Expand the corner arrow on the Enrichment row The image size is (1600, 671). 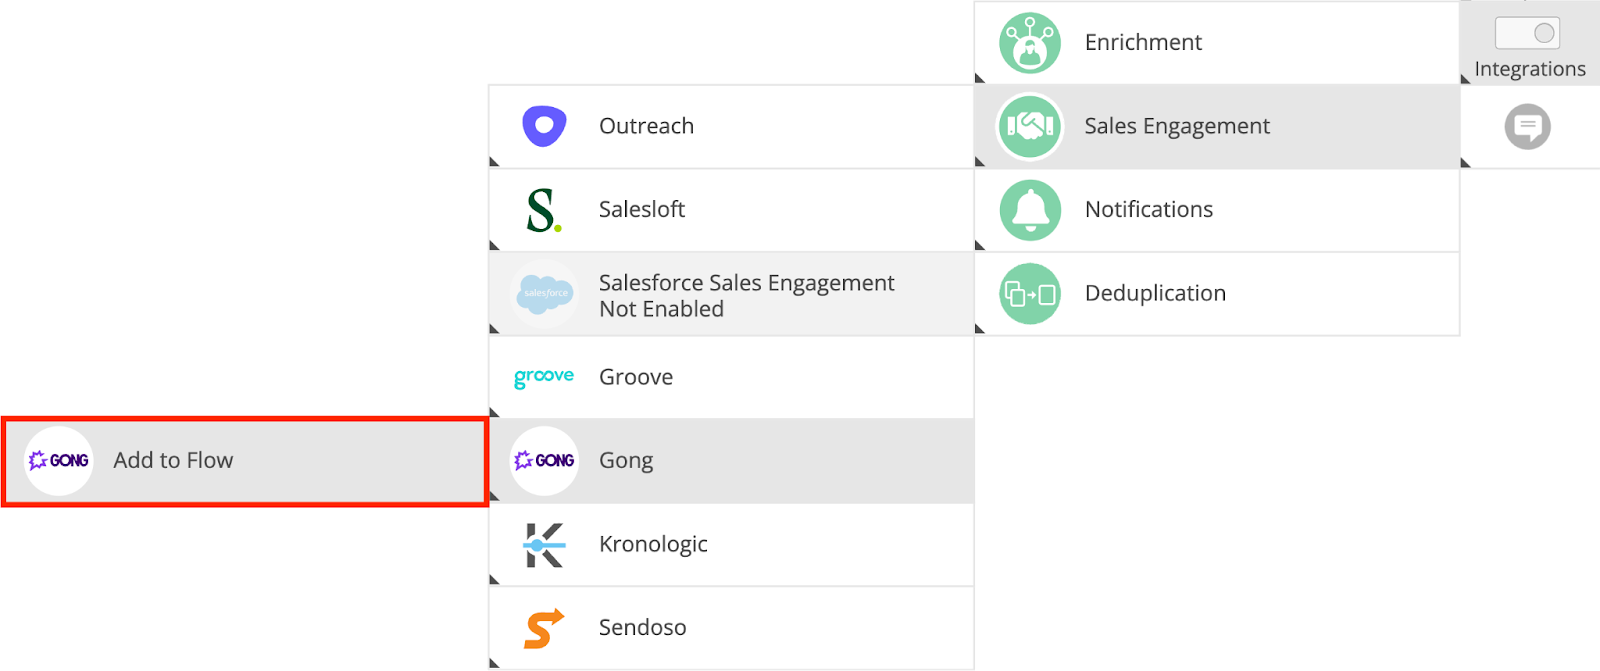[x=979, y=79]
